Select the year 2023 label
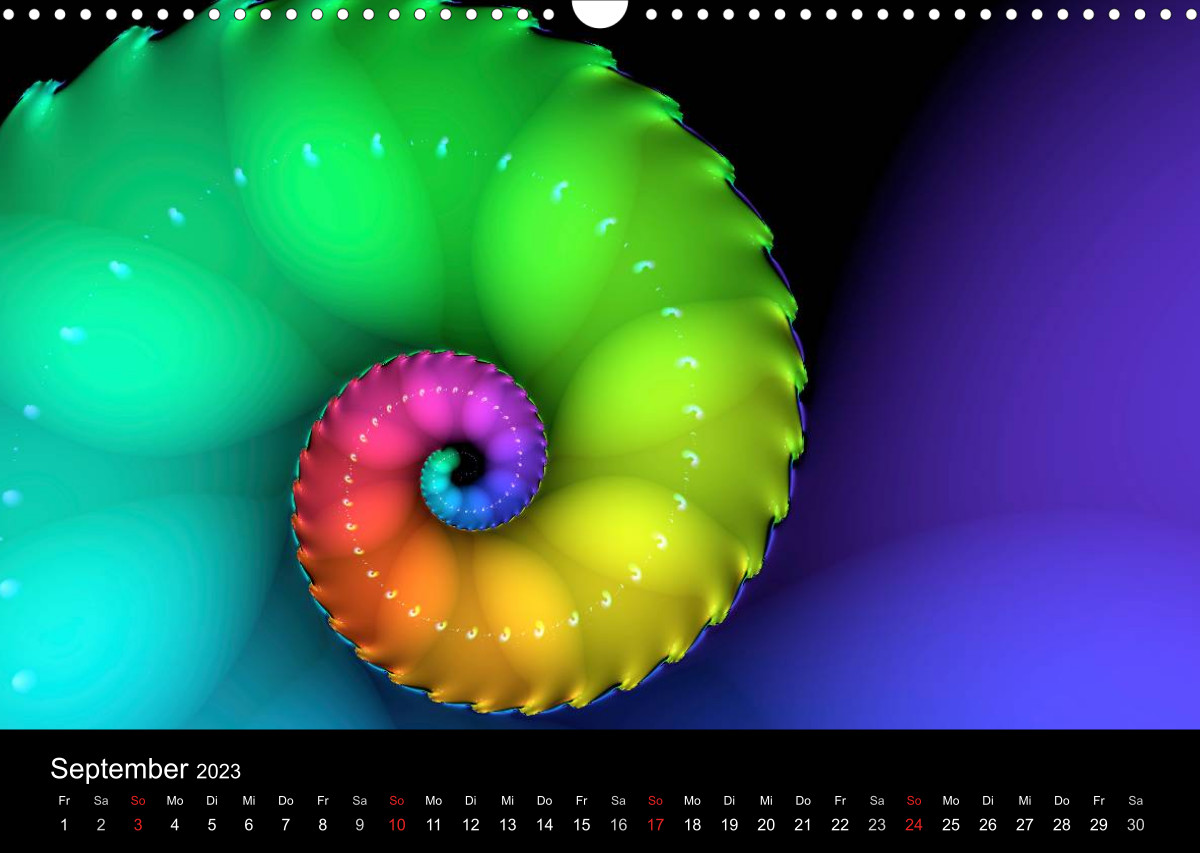1200x853 pixels. tap(218, 771)
